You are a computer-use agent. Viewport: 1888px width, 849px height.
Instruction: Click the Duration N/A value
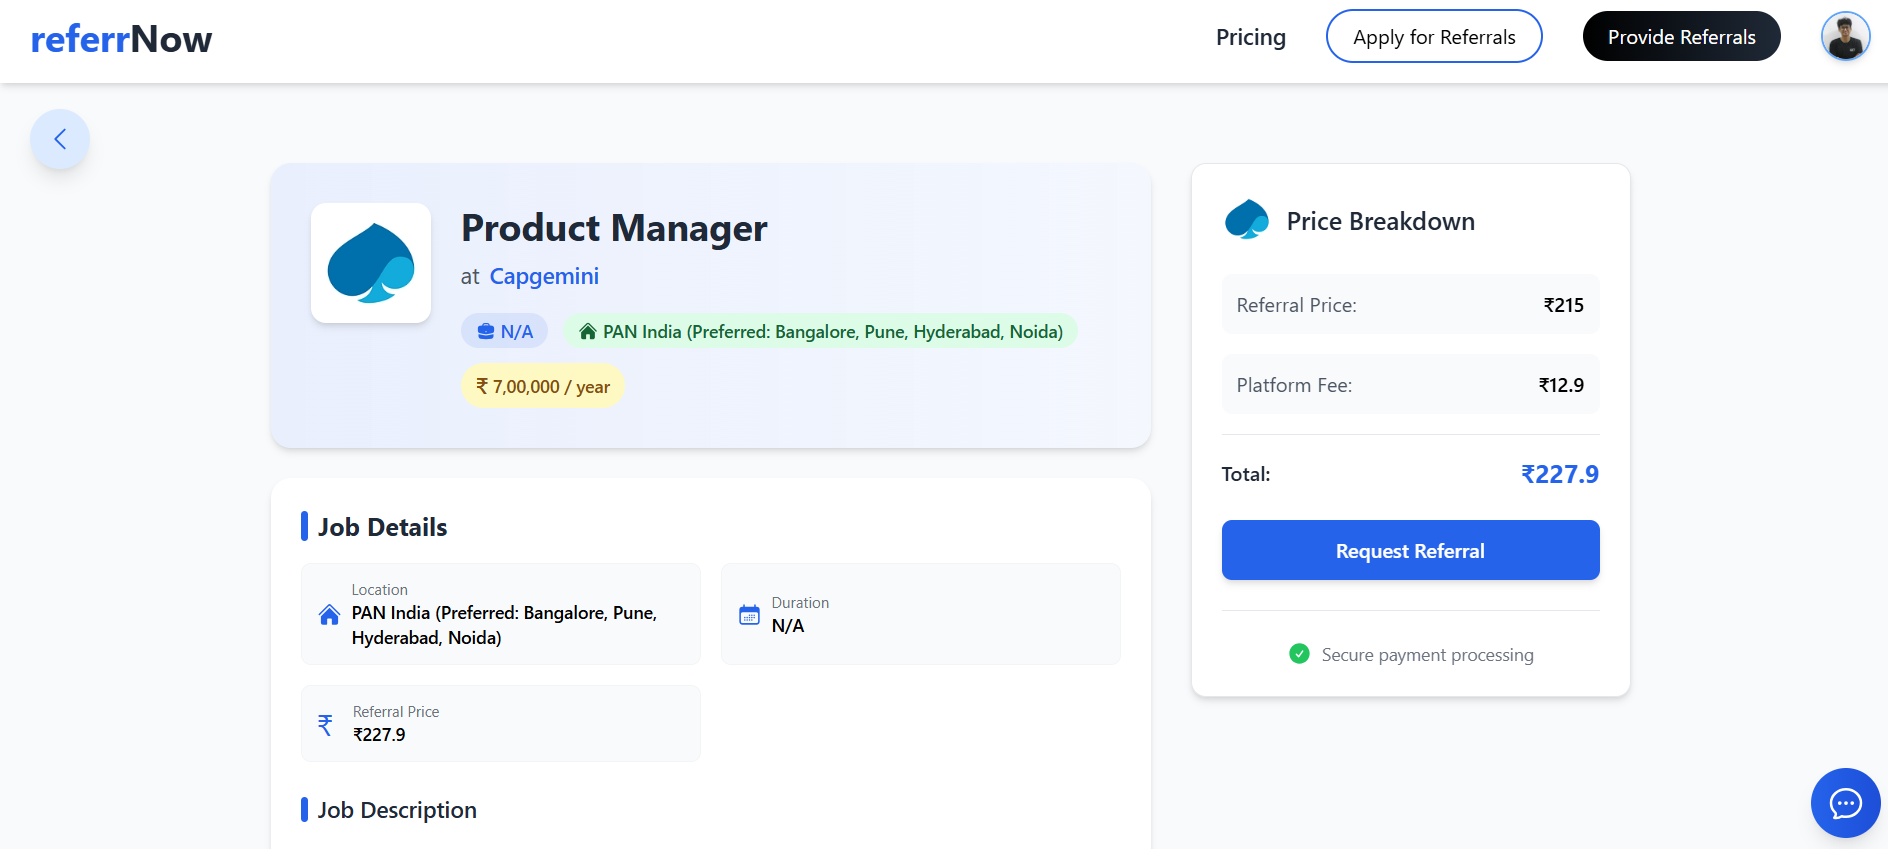(x=788, y=626)
